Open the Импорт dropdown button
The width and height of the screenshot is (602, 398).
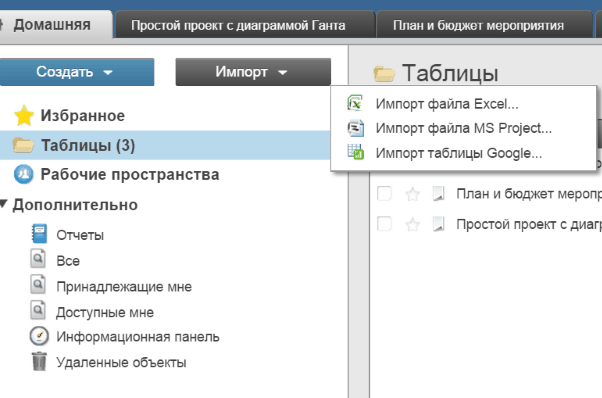coord(253,72)
